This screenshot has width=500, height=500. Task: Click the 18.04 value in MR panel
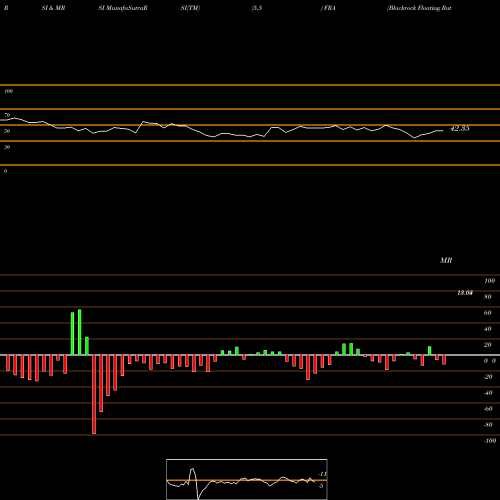coord(465,293)
